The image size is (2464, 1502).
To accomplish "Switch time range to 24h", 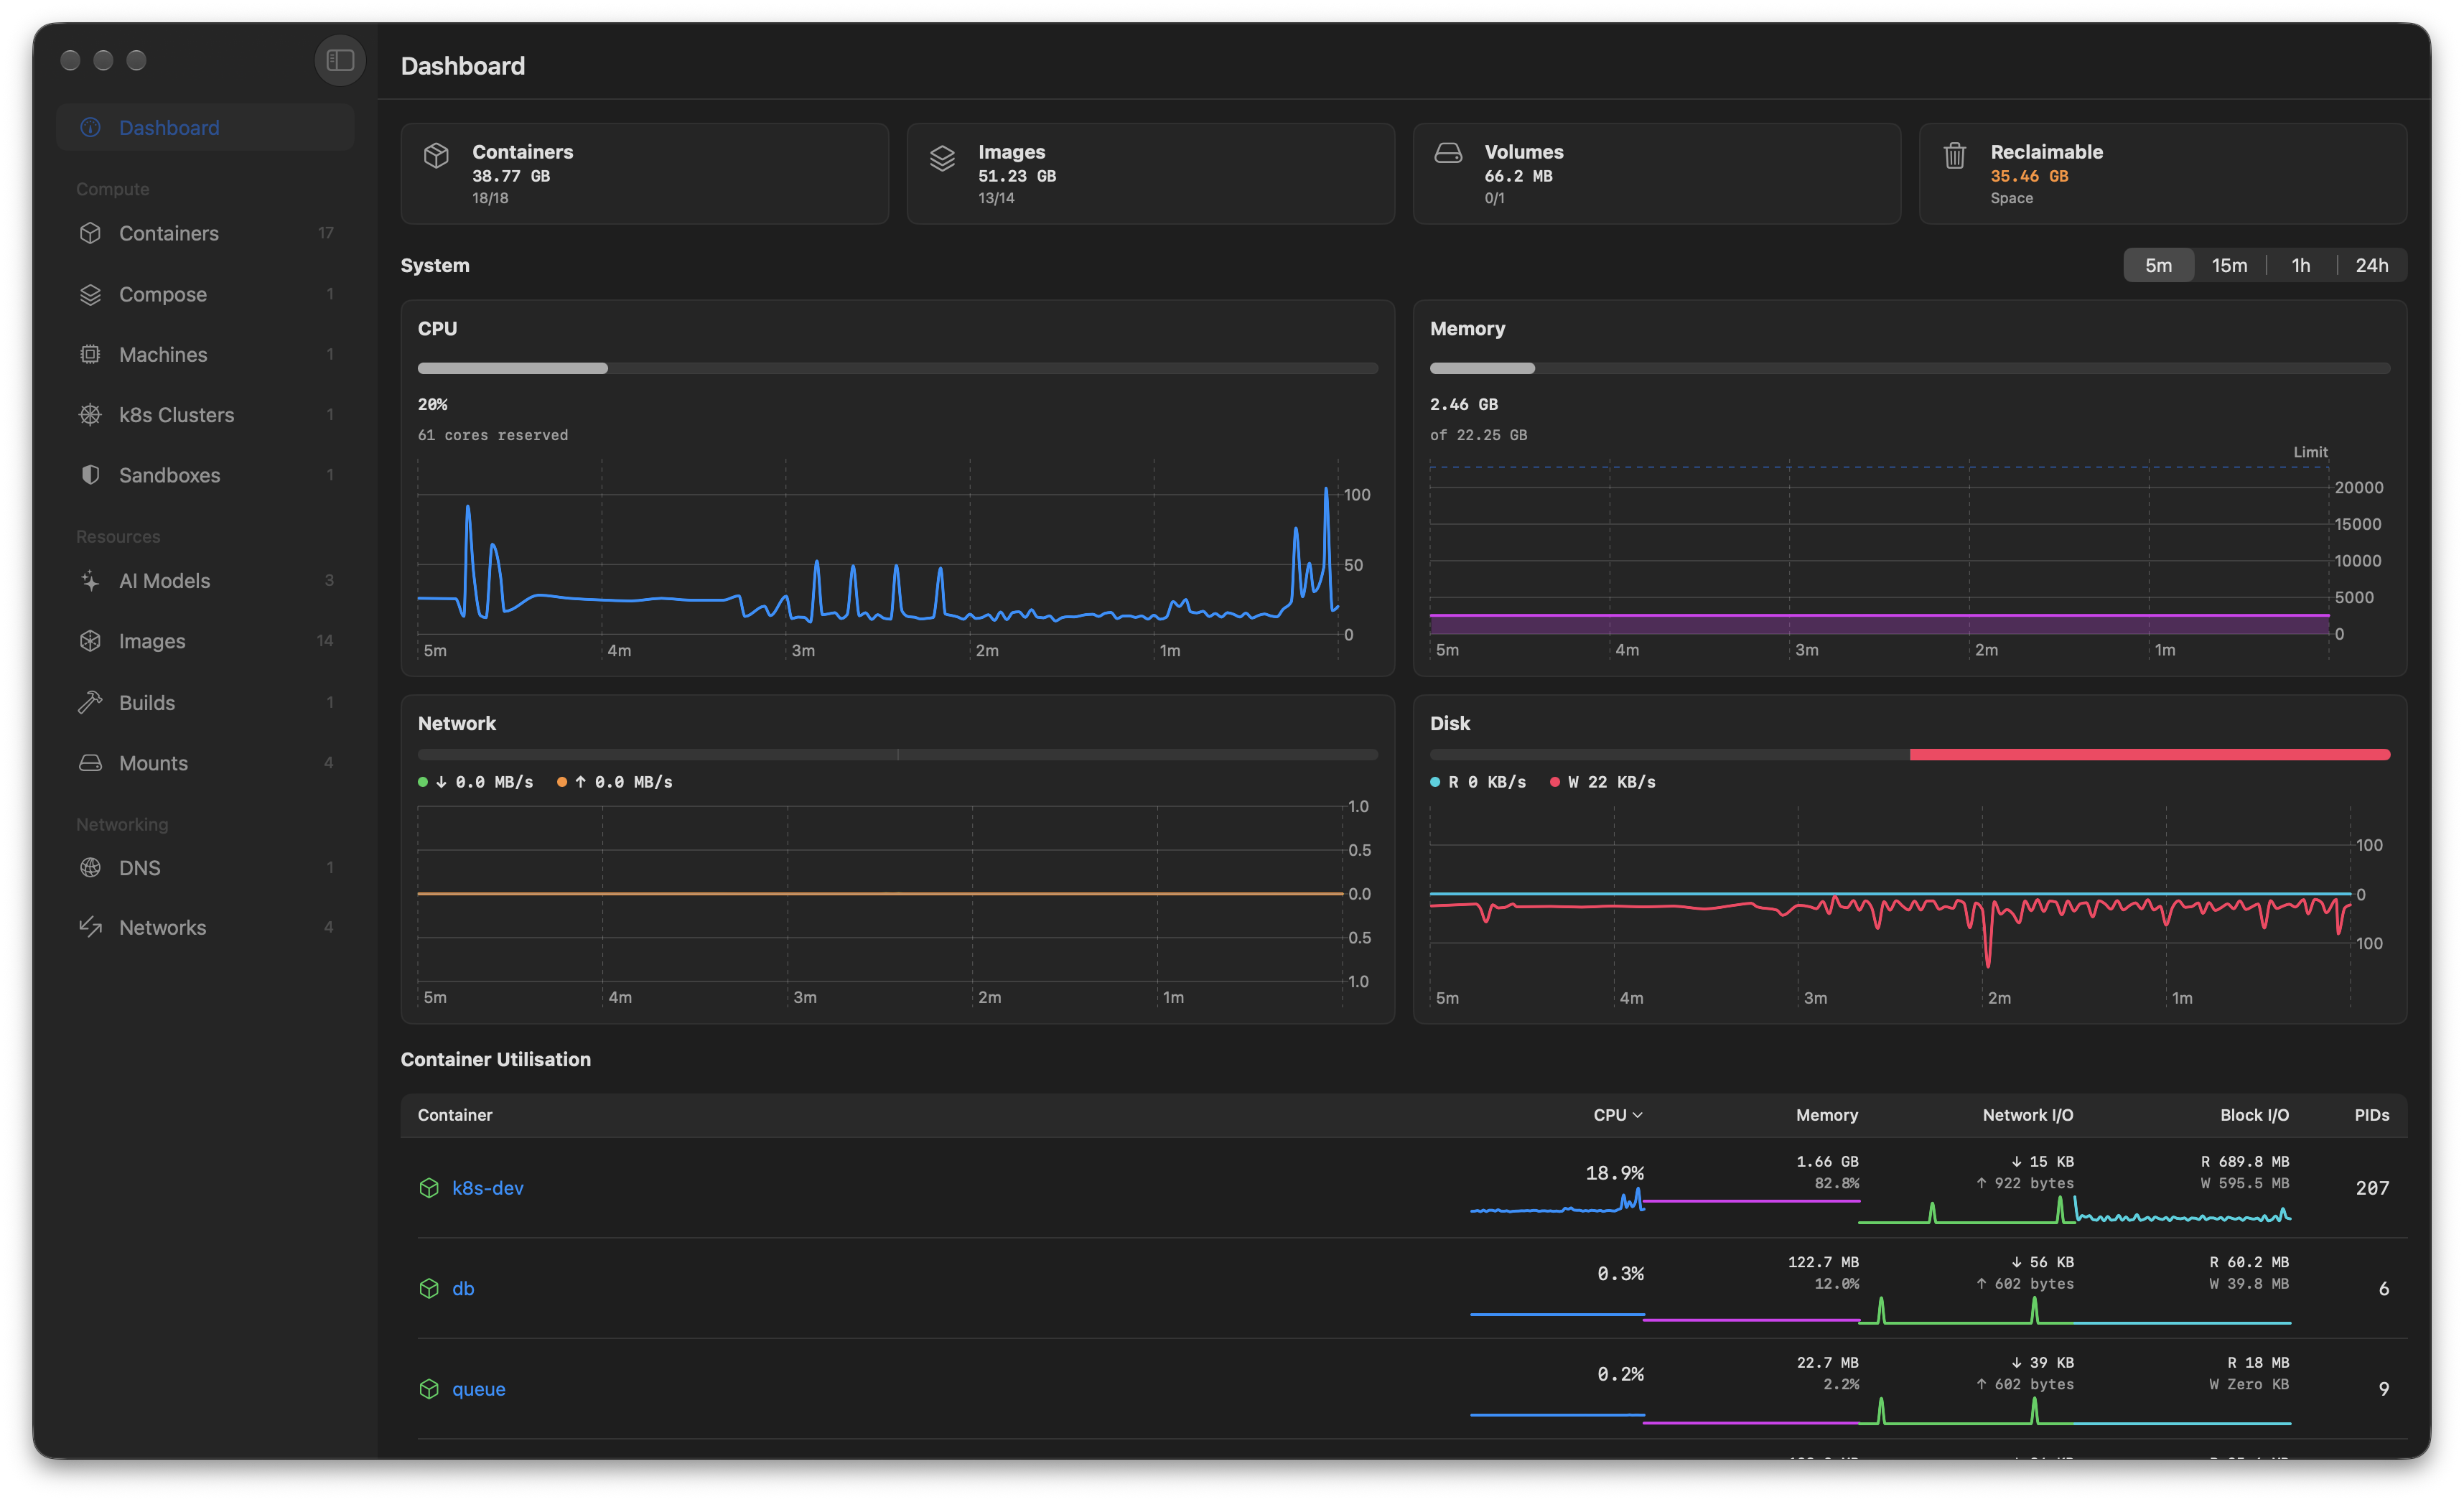I will pyautogui.click(x=2371, y=265).
